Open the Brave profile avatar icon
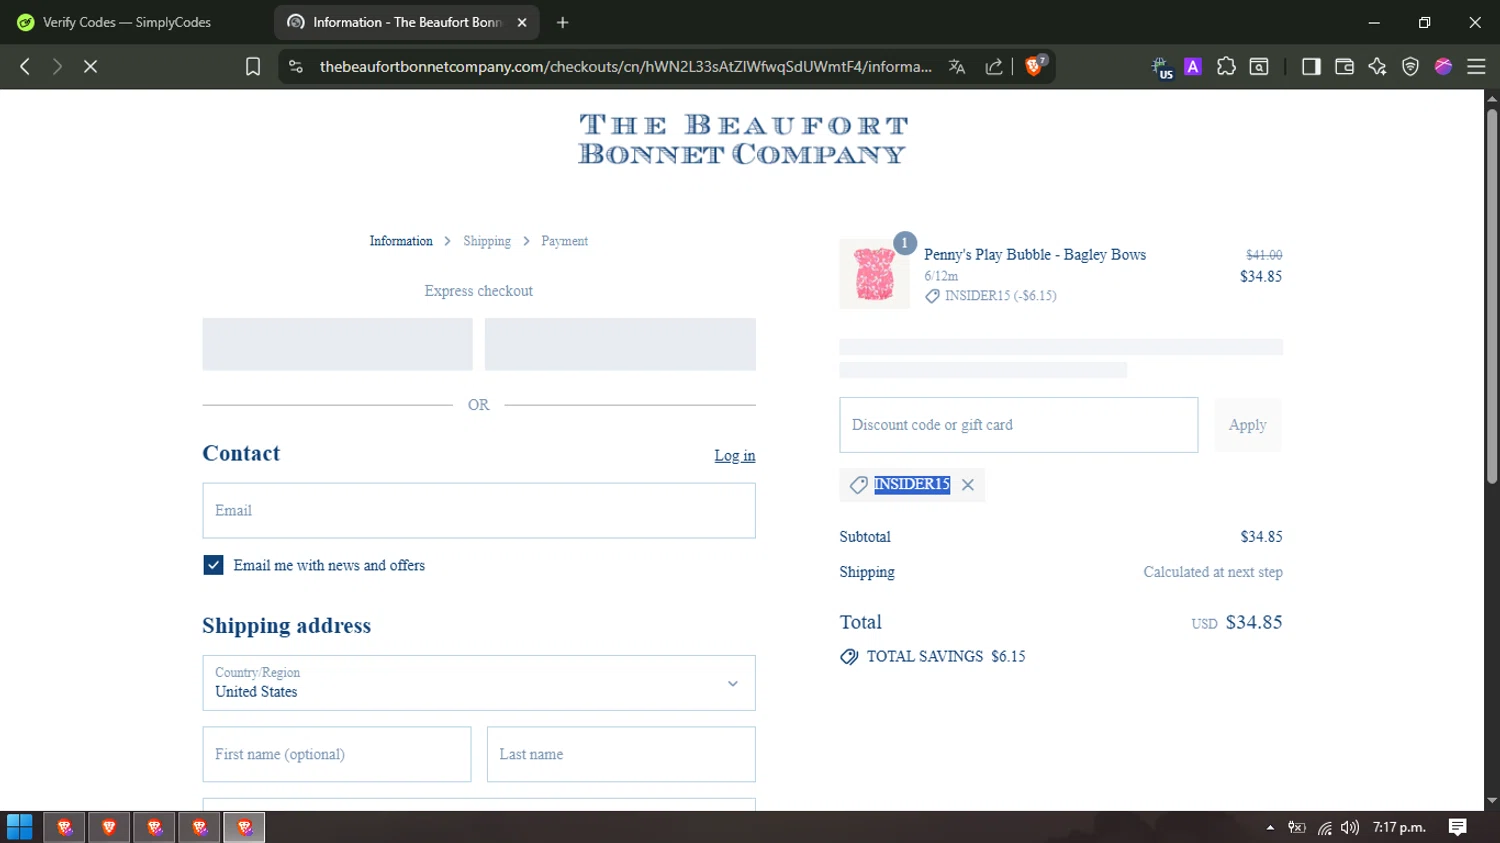The height and width of the screenshot is (843, 1500). [1443, 66]
